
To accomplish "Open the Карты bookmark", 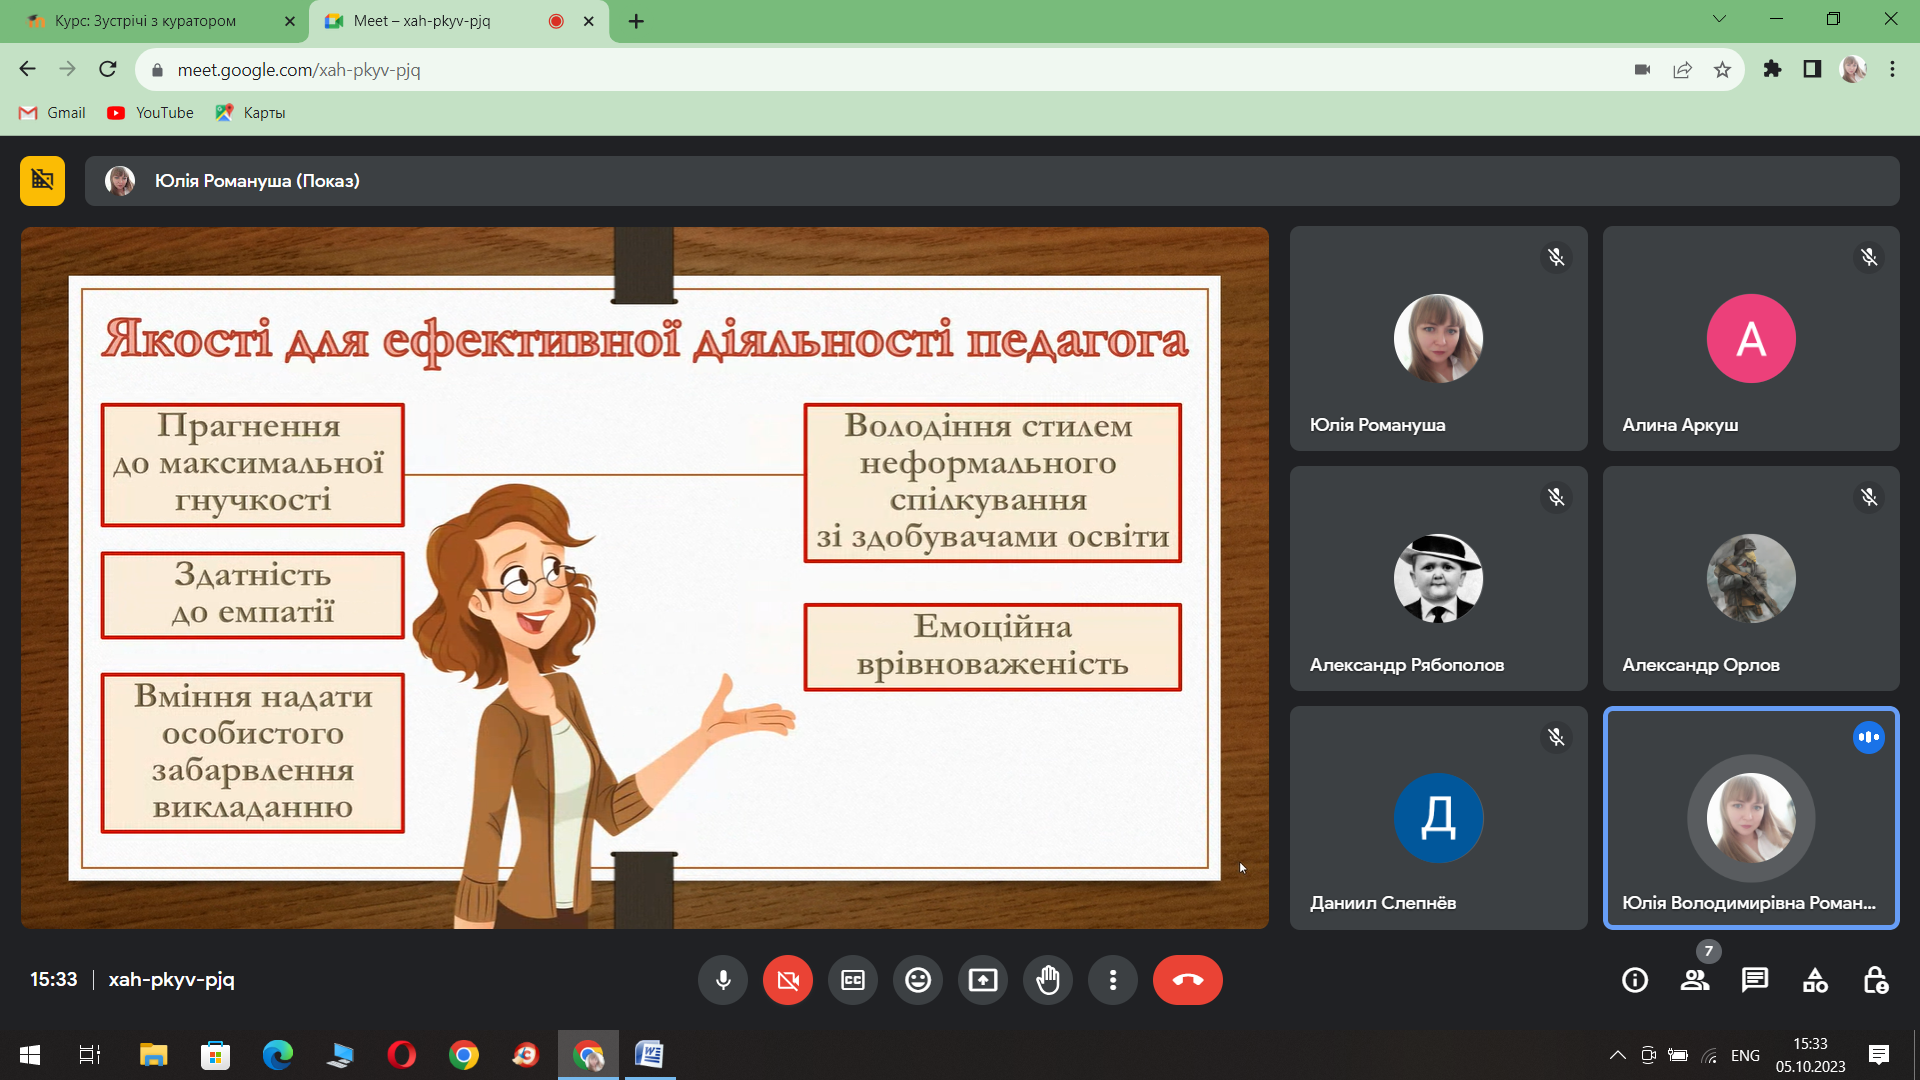I will point(251,113).
